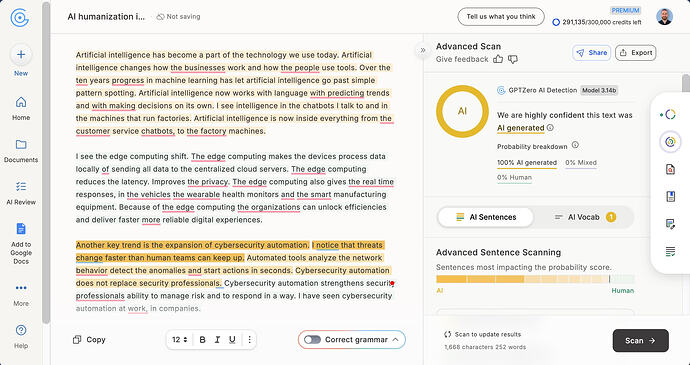Image resolution: width=690 pixels, height=365 pixels.
Task: Click the credits circle icon
Action: click(556, 22)
